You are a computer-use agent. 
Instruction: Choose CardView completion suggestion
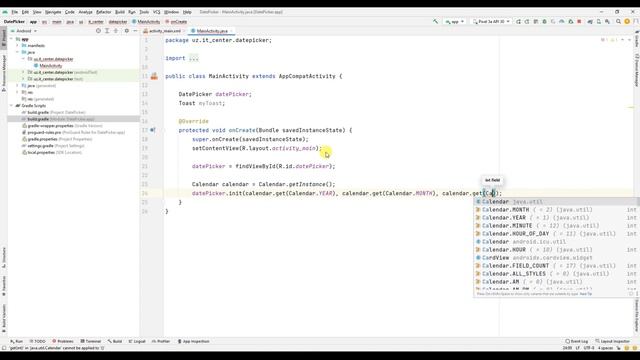coord(556,258)
